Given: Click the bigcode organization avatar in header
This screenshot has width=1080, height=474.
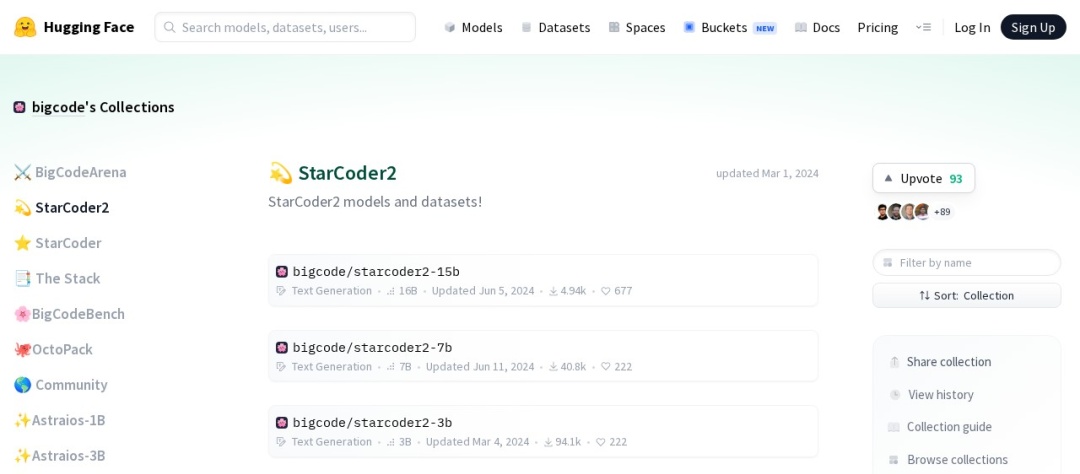Looking at the screenshot, I should click(19, 107).
